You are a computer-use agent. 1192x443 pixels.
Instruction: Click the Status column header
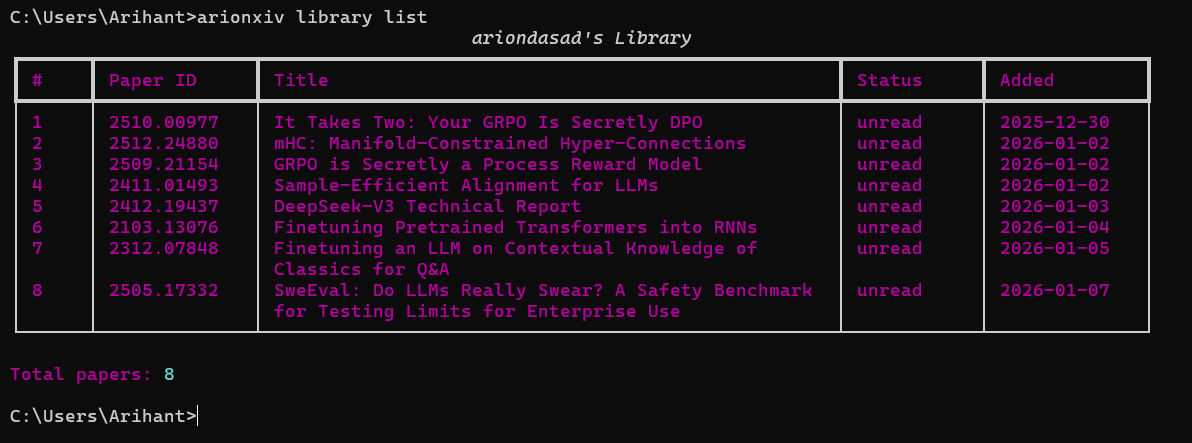[x=889, y=80]
